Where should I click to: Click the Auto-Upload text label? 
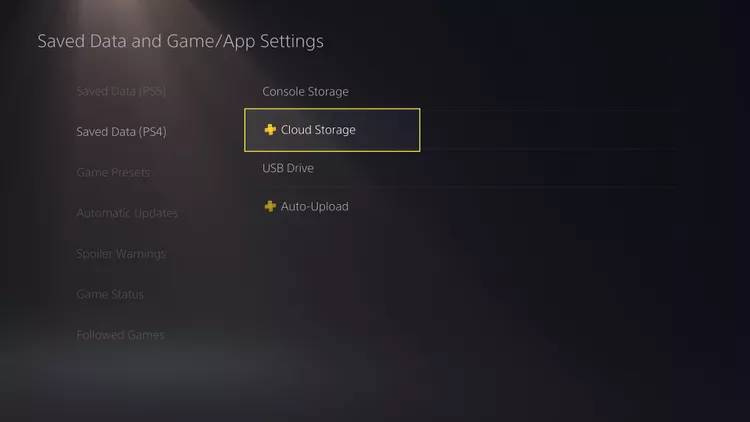315,206
